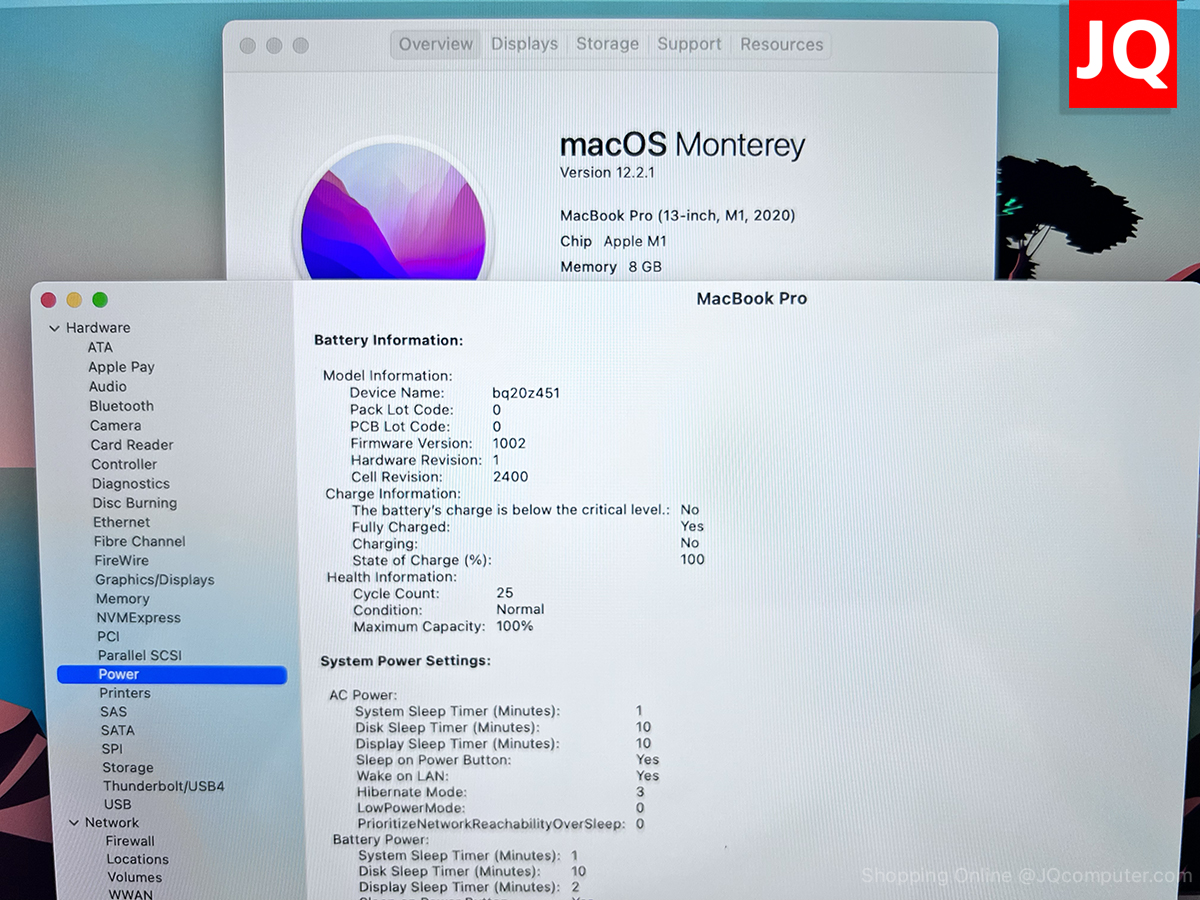The width and height of the screenshot is (1200, 900).
Task: Select Firewall under Network
Action: point(130,841)
